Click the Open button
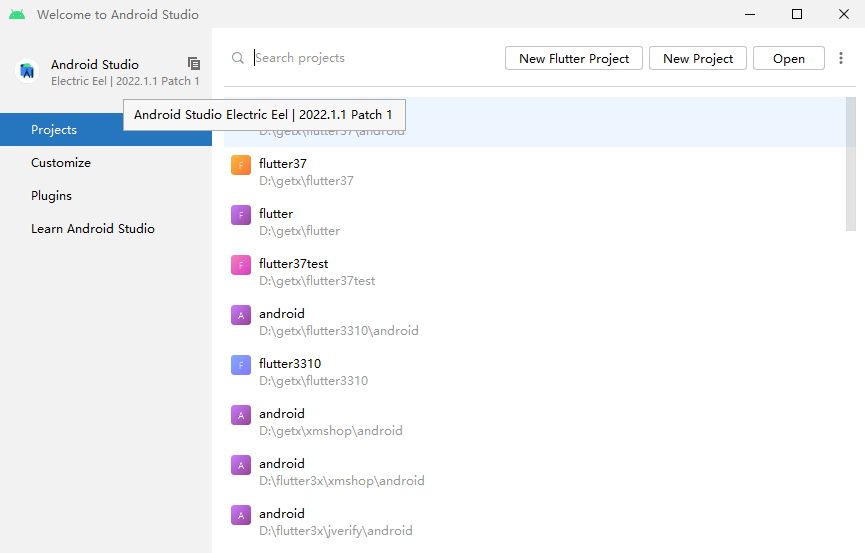This screenshot has height=553, width=865. click(x=789, y=59)
